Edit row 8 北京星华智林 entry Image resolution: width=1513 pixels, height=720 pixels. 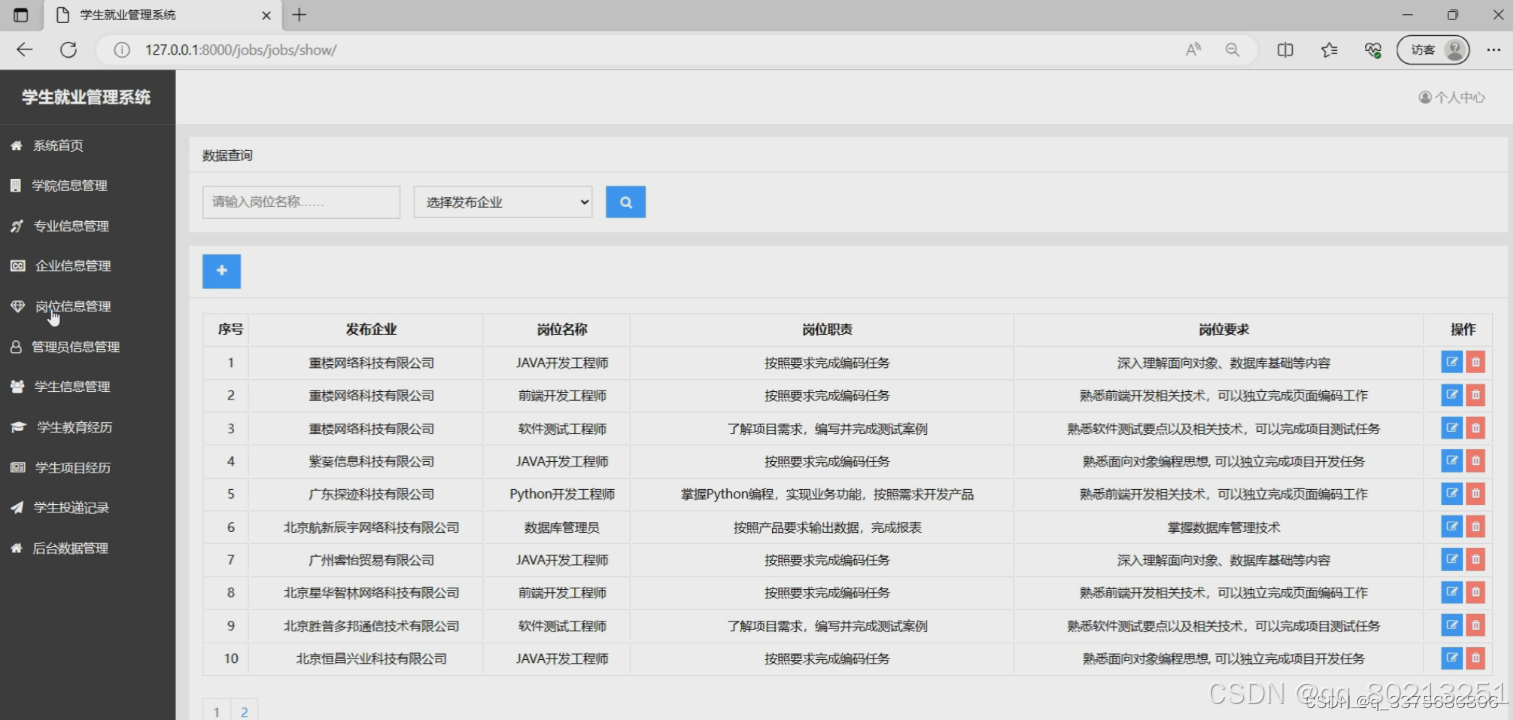(1452, 592)
